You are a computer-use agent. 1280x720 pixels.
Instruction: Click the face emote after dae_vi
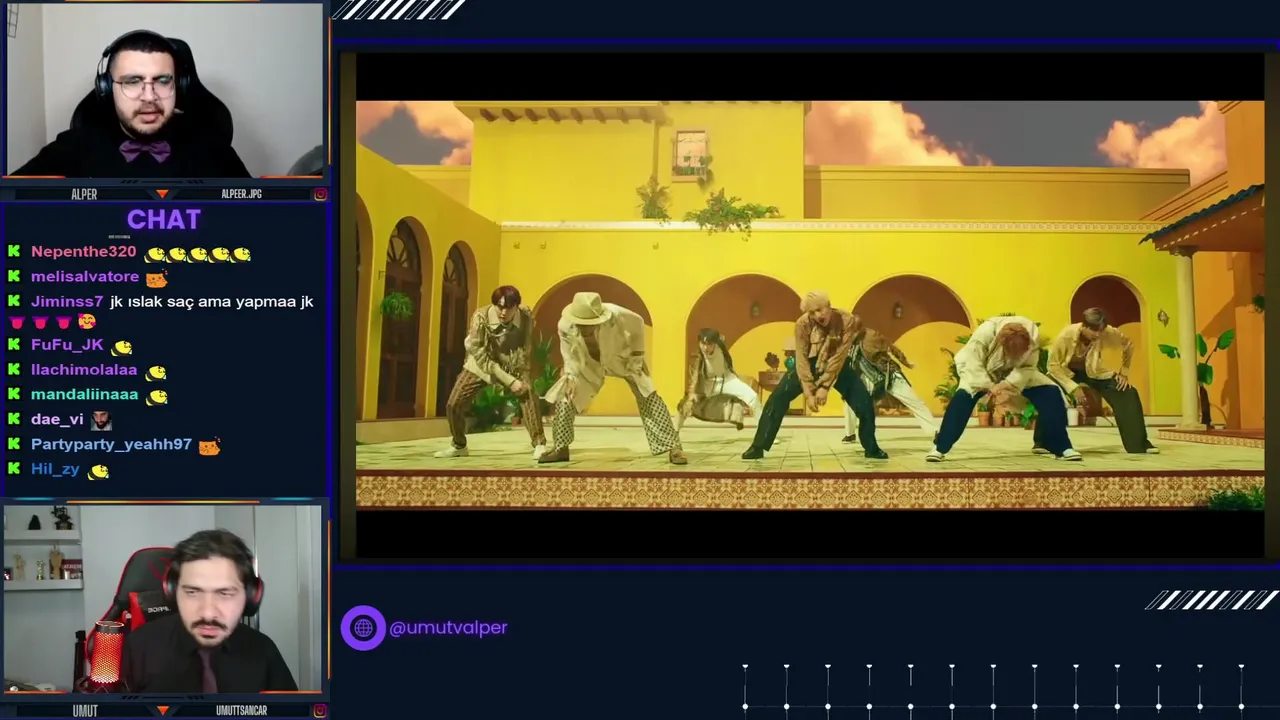[x=100, y=421]
